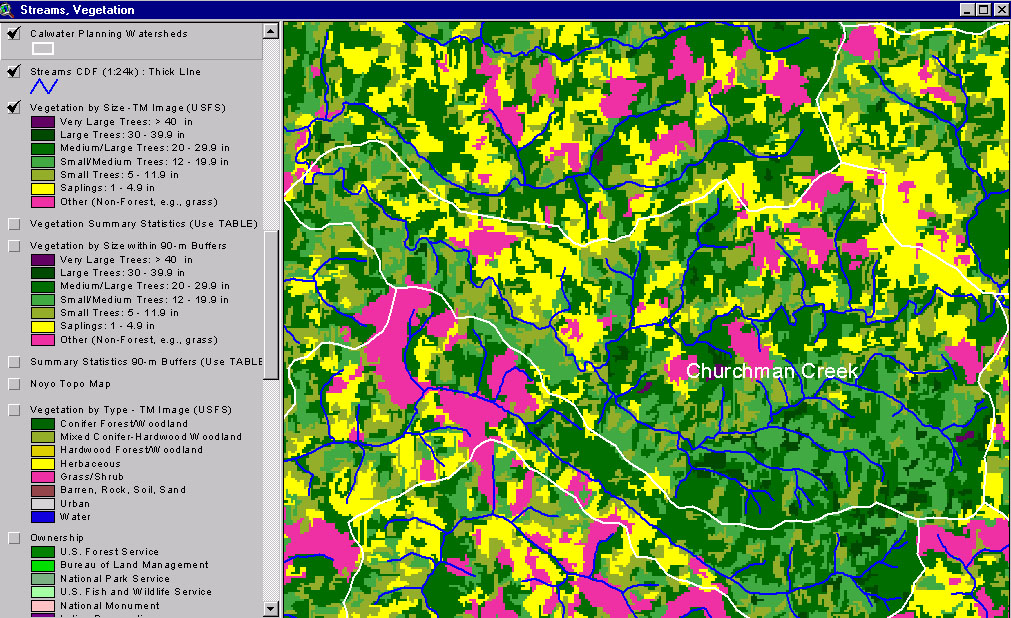Click yellow Saplings swatch in TM Image legend
The height and width of the screenshot is (618, 1011).
(43, 188)
